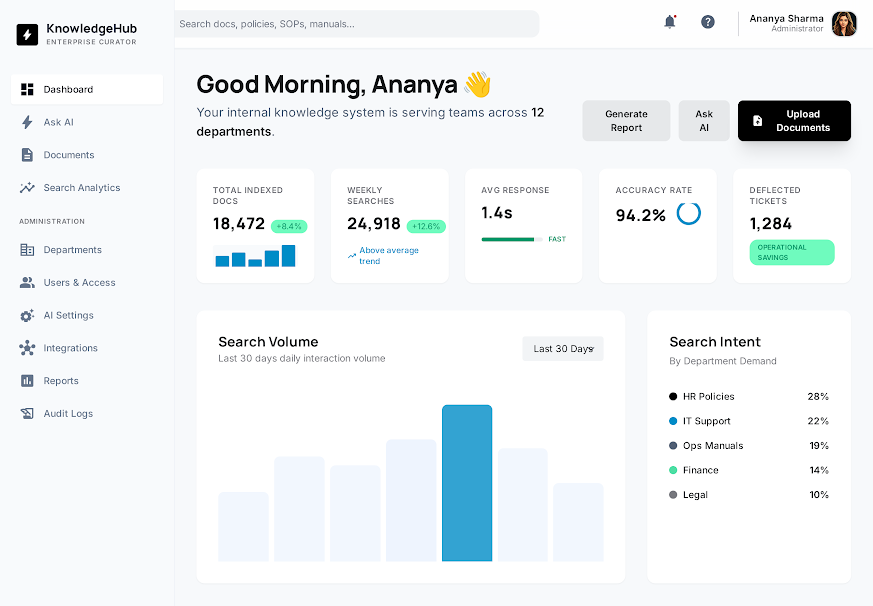The image size is (873, 606).
Task: Click the Generate Report button
Action: point(626,120)
